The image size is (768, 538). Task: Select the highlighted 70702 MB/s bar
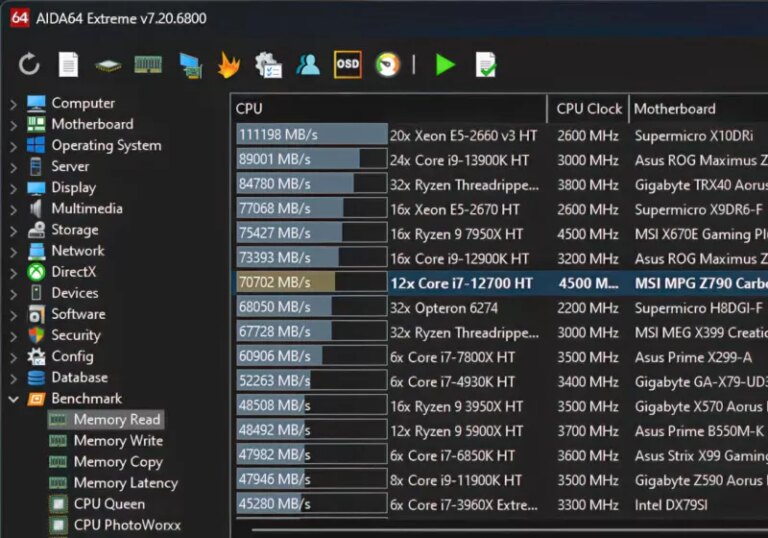(312, 282)
